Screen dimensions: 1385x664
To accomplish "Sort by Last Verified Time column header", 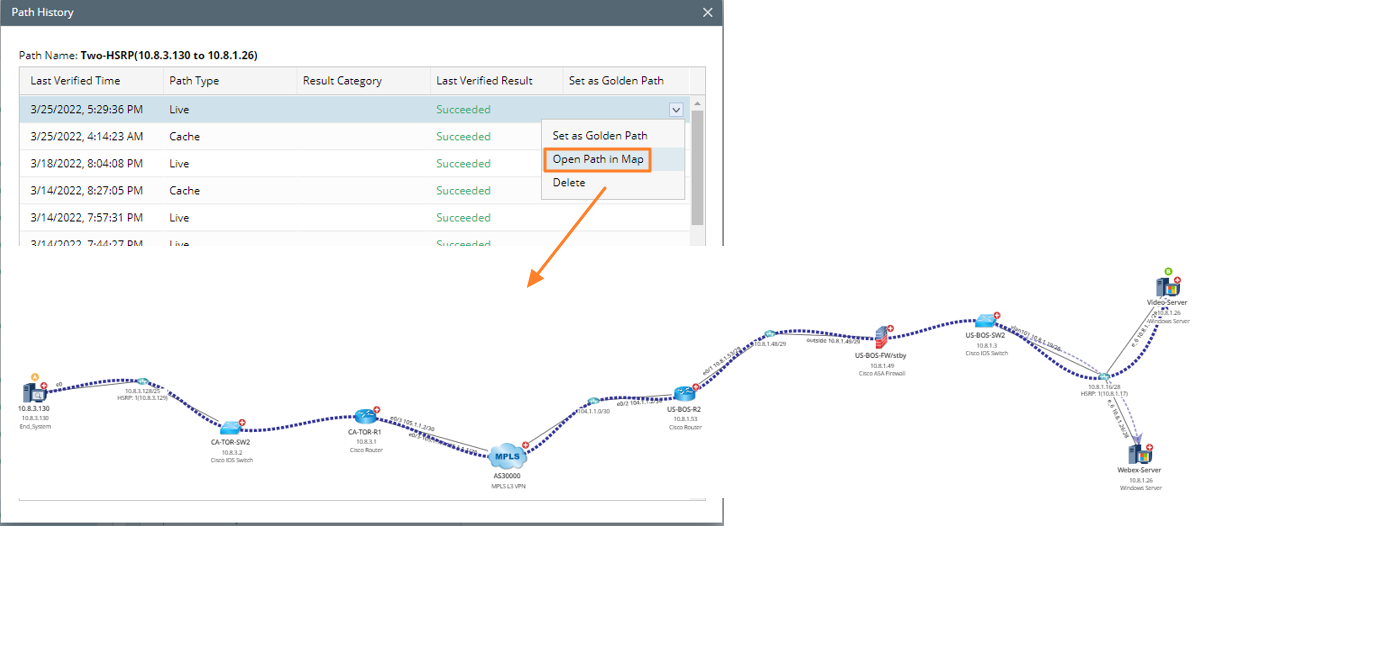I will point(75,81).
